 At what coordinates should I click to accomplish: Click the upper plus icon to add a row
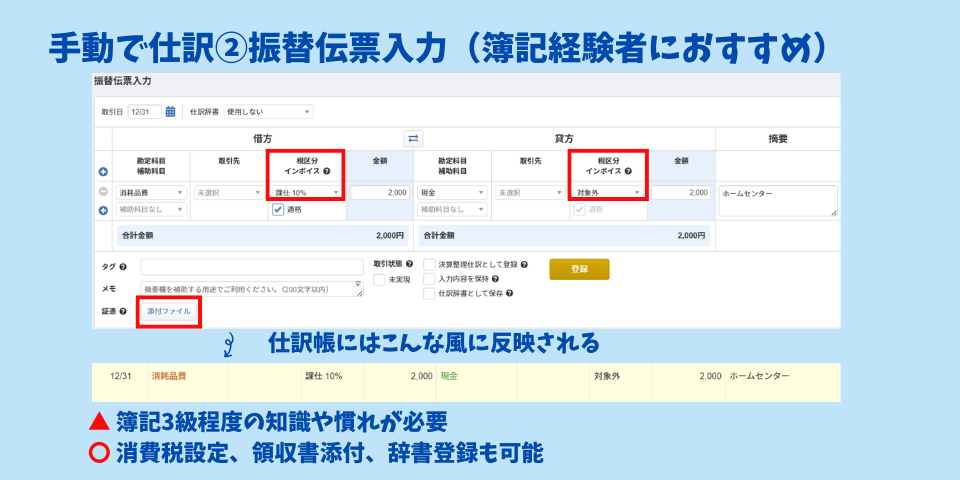click(x=103, y=173)
